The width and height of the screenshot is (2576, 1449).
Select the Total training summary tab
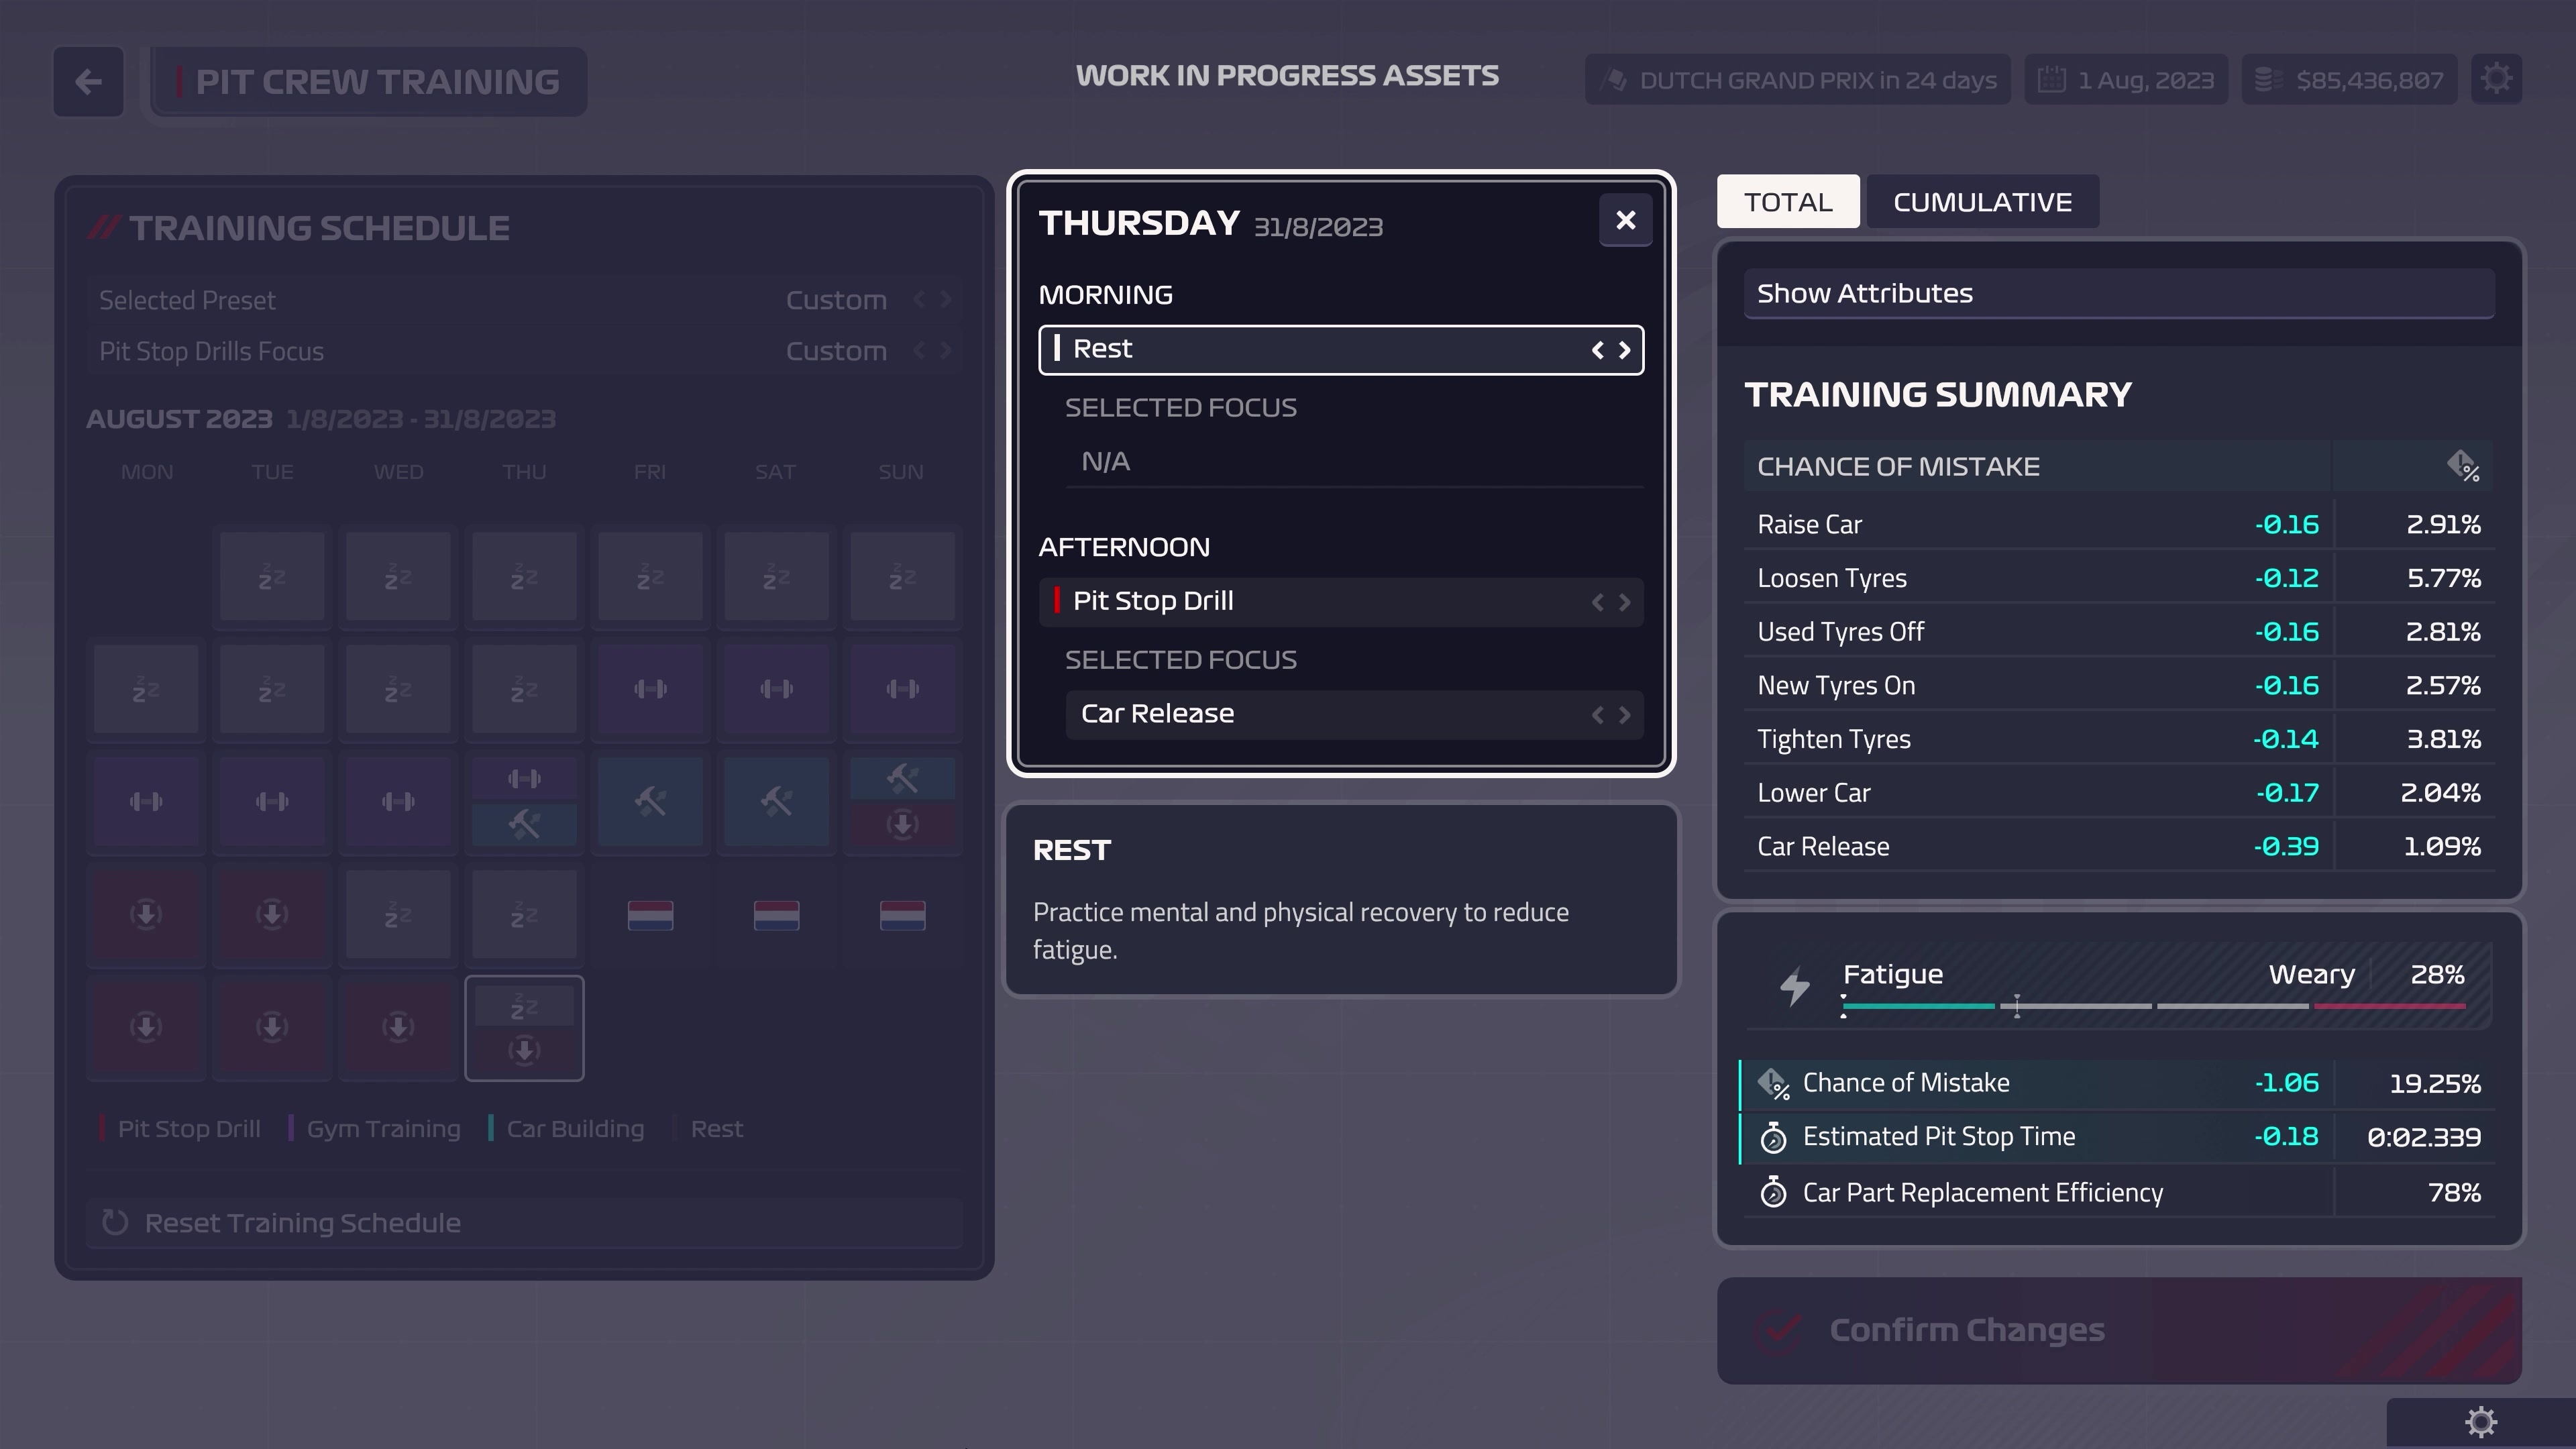pos(1788,200)
